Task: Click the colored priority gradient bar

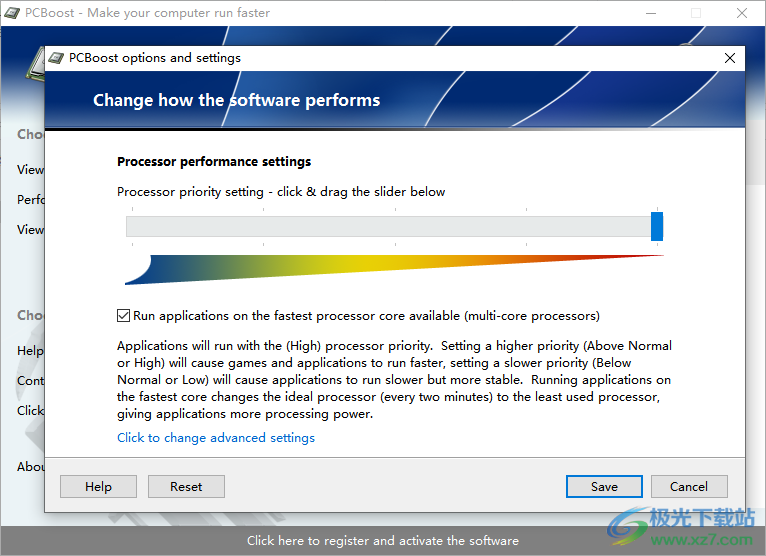Action: [x=394, y=269]
